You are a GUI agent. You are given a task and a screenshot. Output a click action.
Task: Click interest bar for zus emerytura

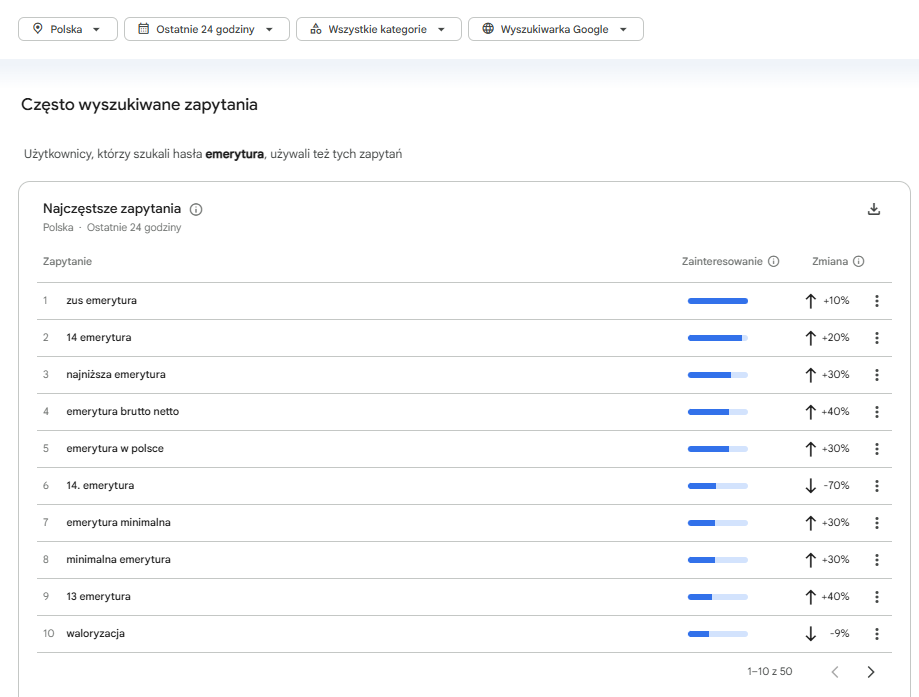pyautogui.click(x=718, y=301)
